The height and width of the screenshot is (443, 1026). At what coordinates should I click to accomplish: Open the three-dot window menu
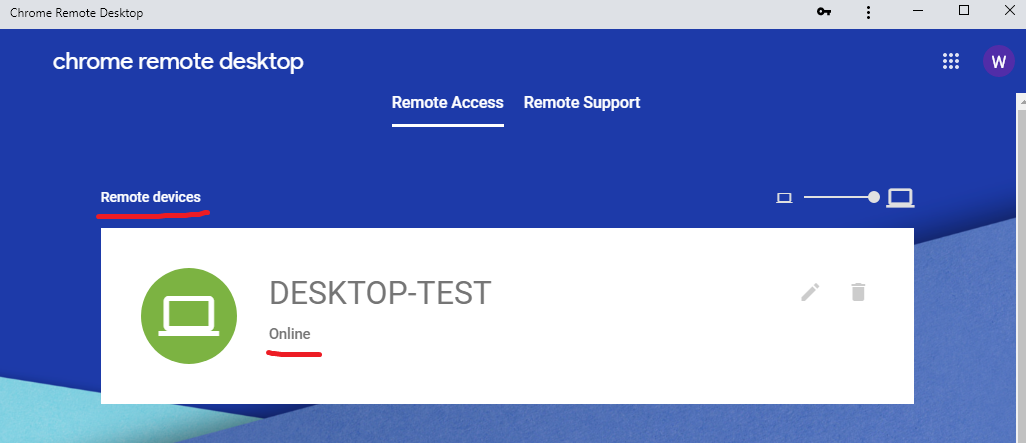pyautogui.click(x=868, y=12)
